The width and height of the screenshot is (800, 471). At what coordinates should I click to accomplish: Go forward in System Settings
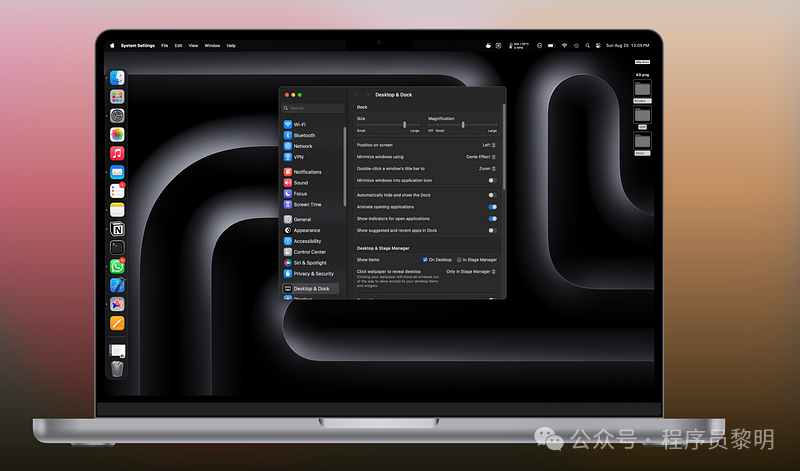[367, 95]
